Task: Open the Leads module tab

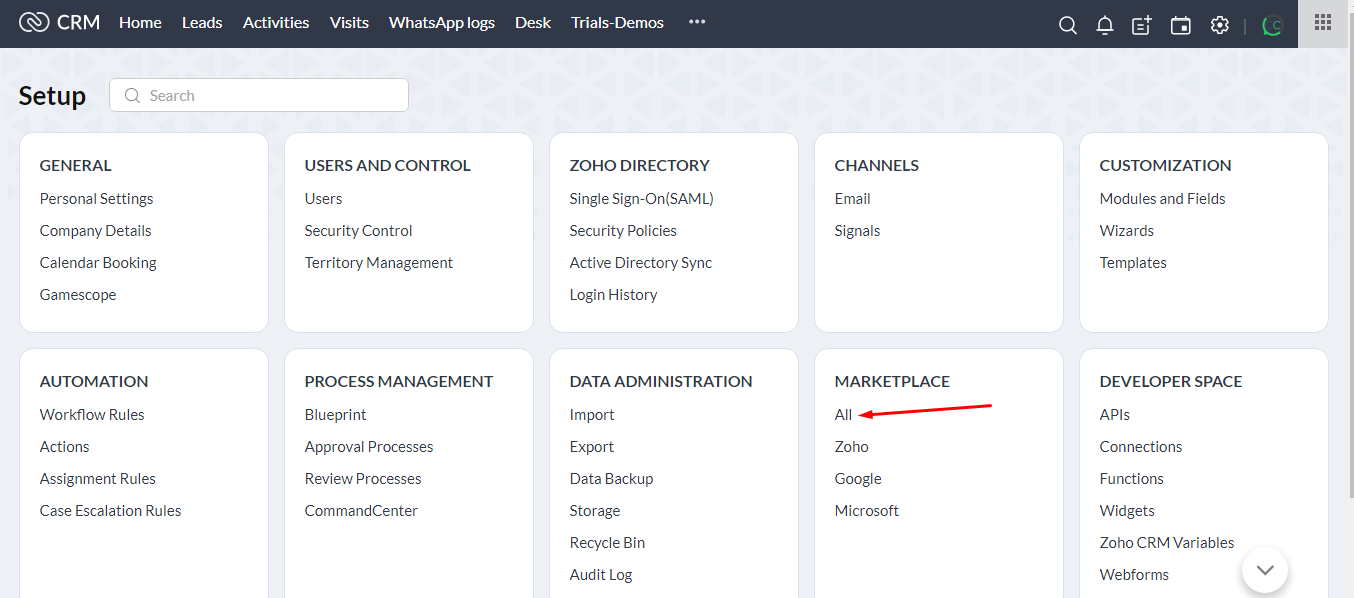Action: [202, 22]
